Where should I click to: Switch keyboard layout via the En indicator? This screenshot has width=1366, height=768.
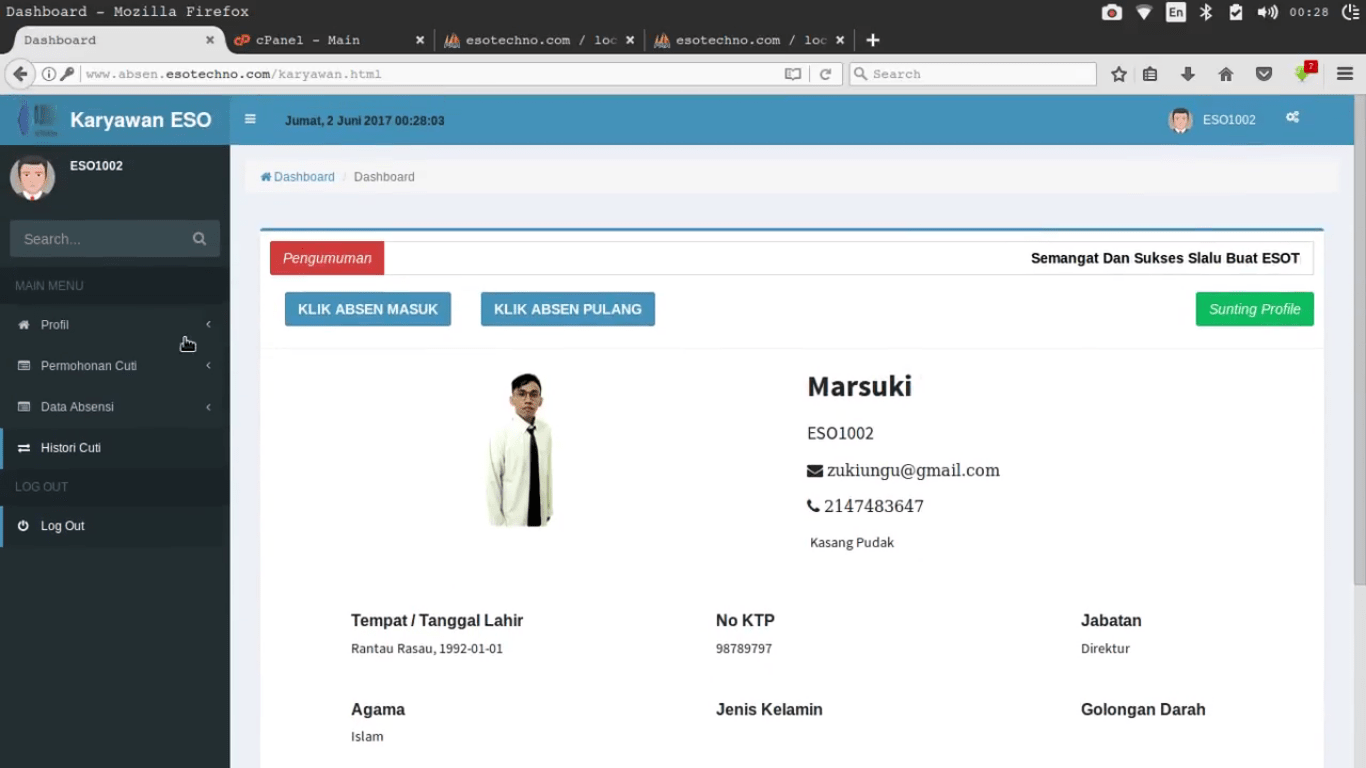[1176, 12]
